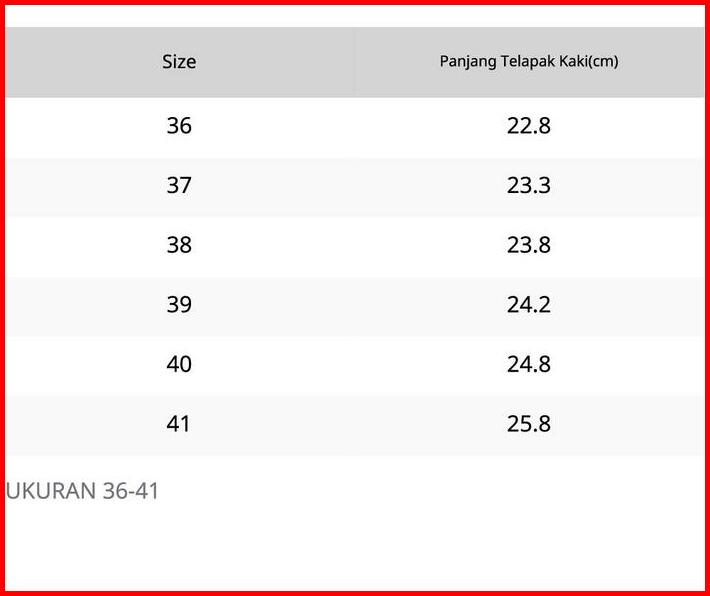This screenshot has height=596, width=710.
Task: Click Kaki(cm) in the column header
Action: 589,62
